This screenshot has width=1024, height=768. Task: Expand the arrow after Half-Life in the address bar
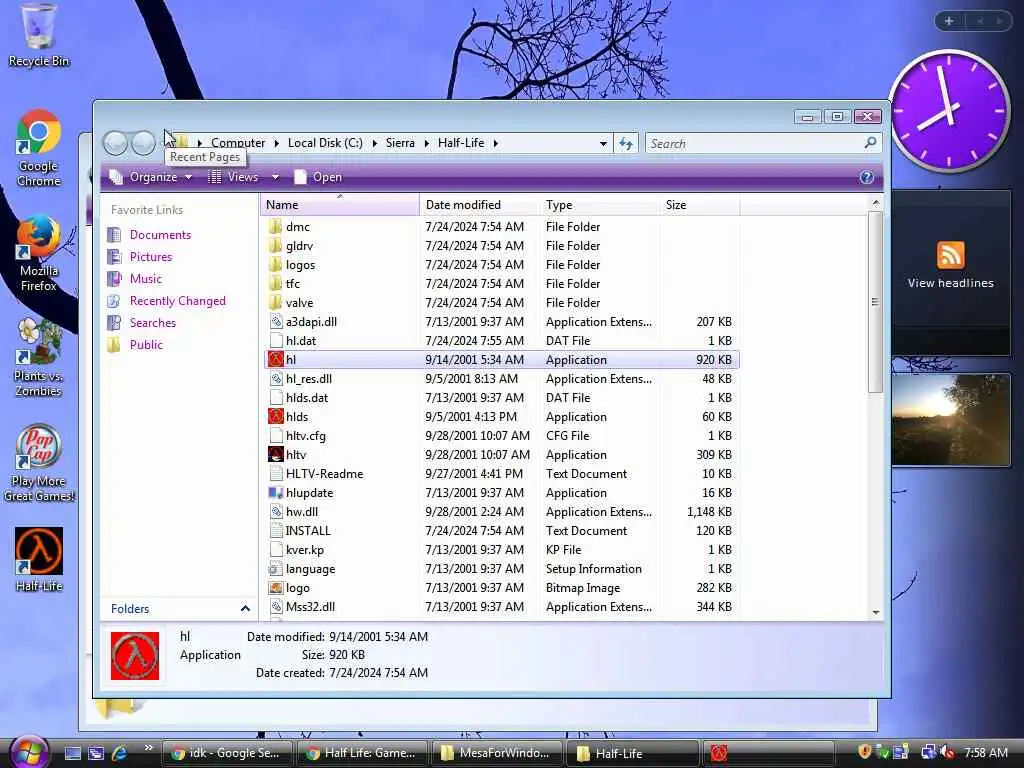tap(496, 143)
